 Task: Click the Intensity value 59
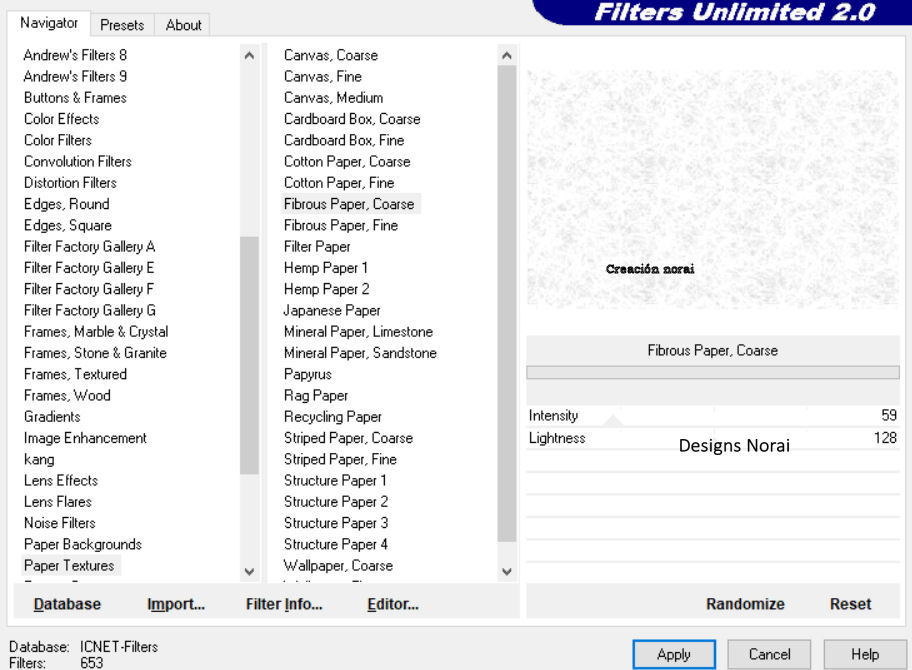(x=889, y=415)
